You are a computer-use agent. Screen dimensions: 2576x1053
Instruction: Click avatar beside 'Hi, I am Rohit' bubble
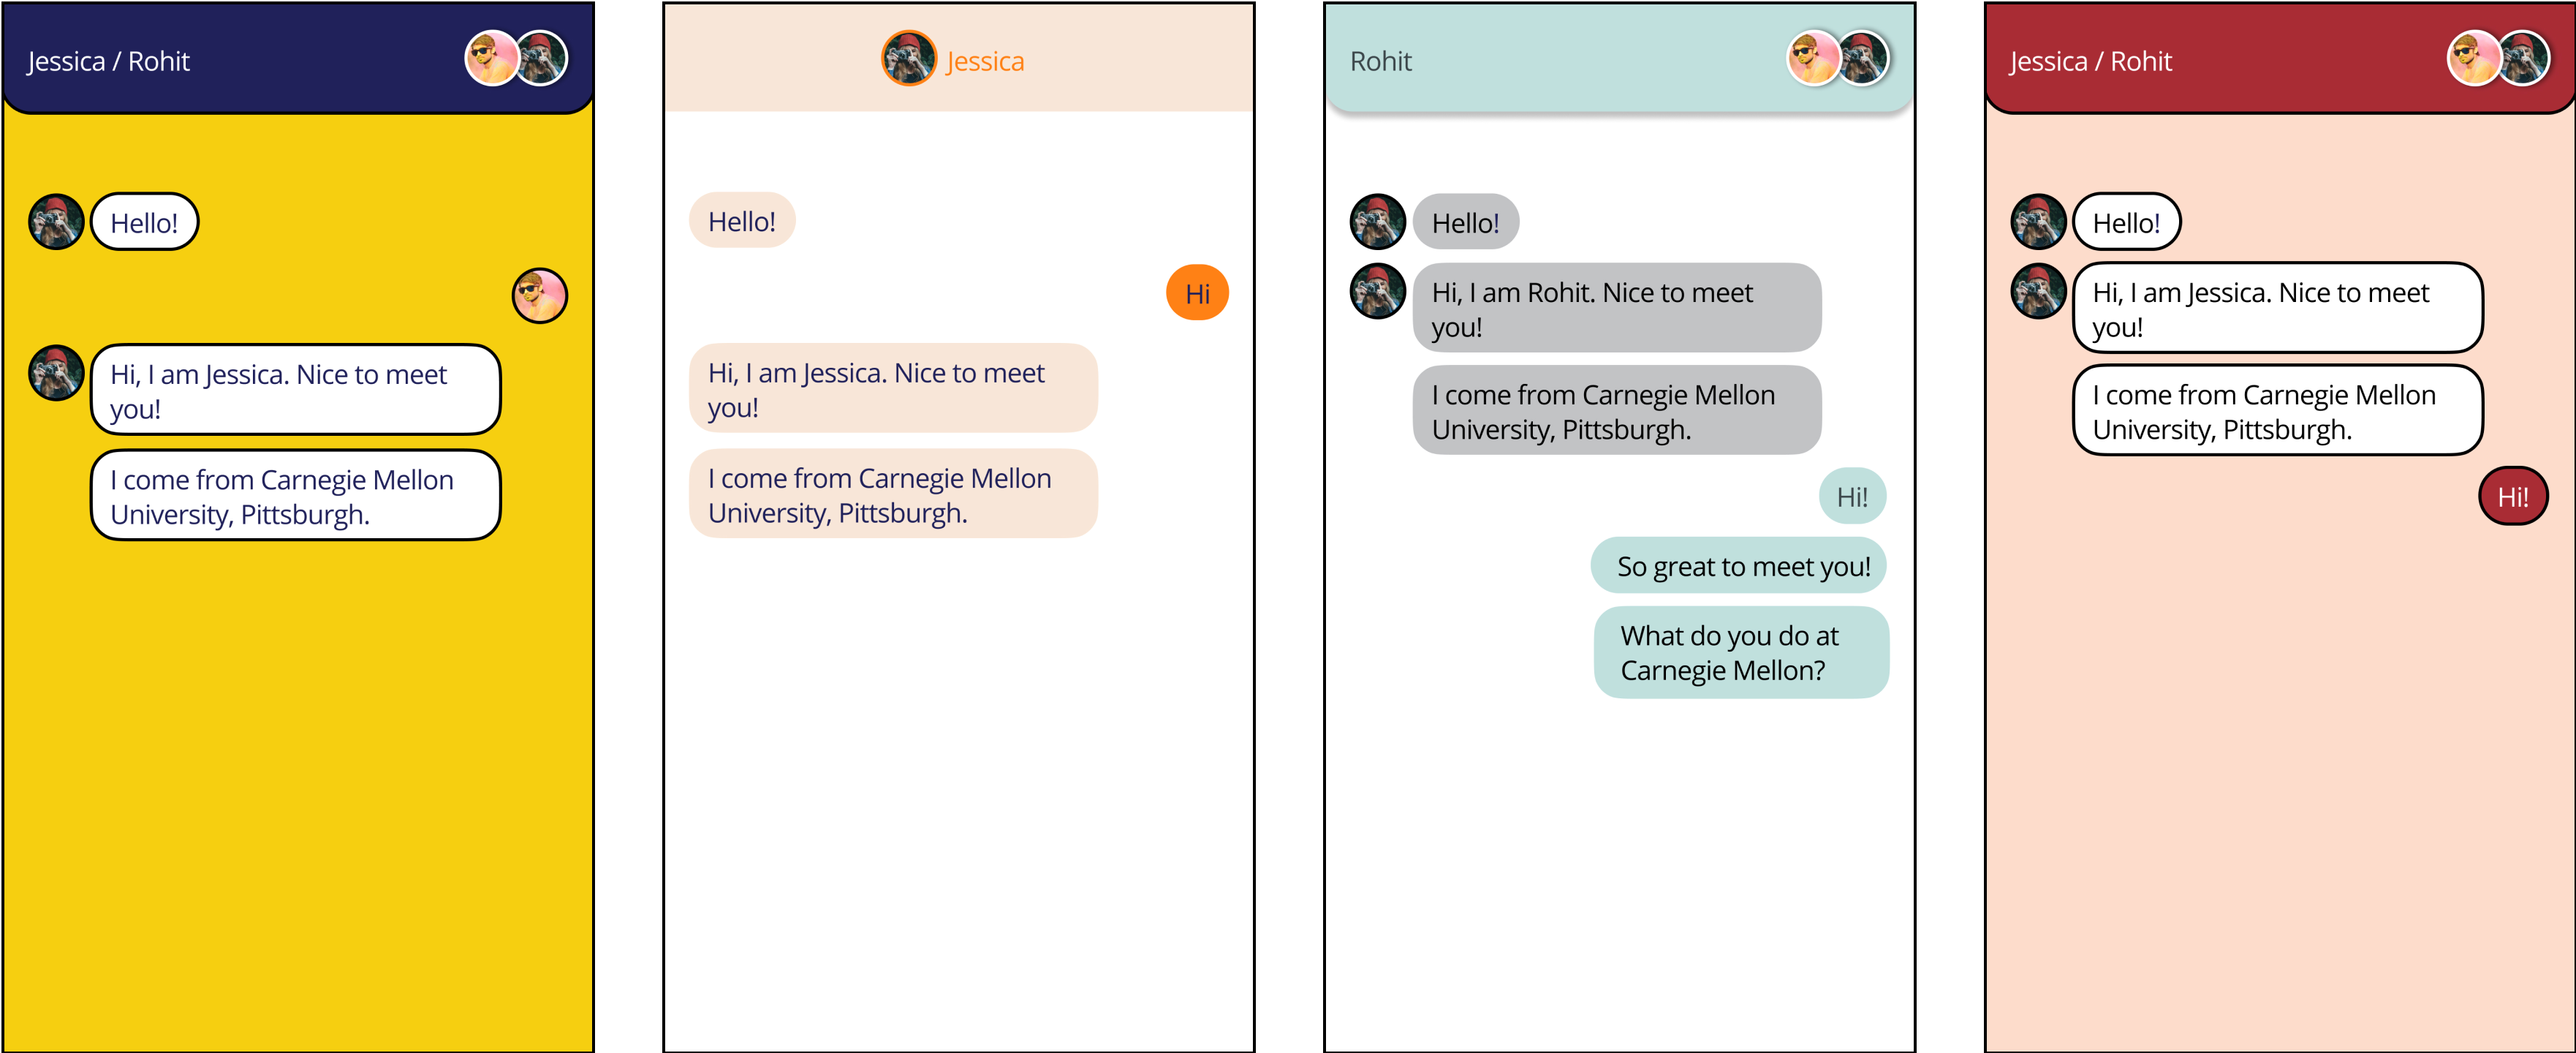1378,291
